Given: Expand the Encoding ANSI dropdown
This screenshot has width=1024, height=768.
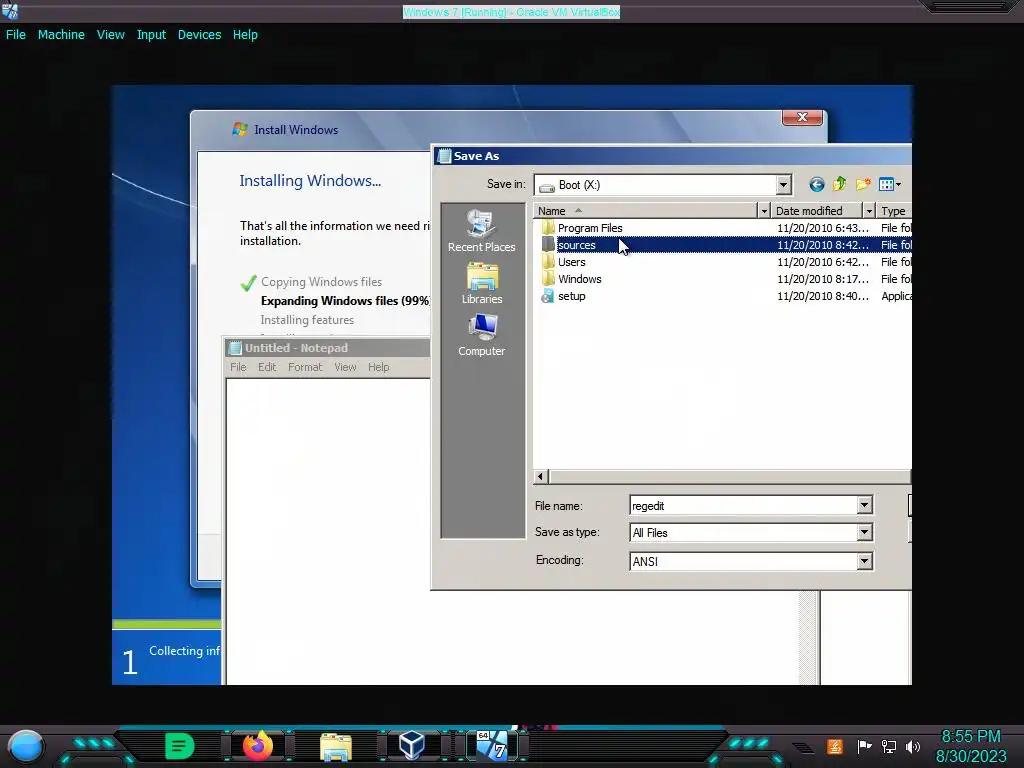Looking at the screenshot, I should coord(864,561).
